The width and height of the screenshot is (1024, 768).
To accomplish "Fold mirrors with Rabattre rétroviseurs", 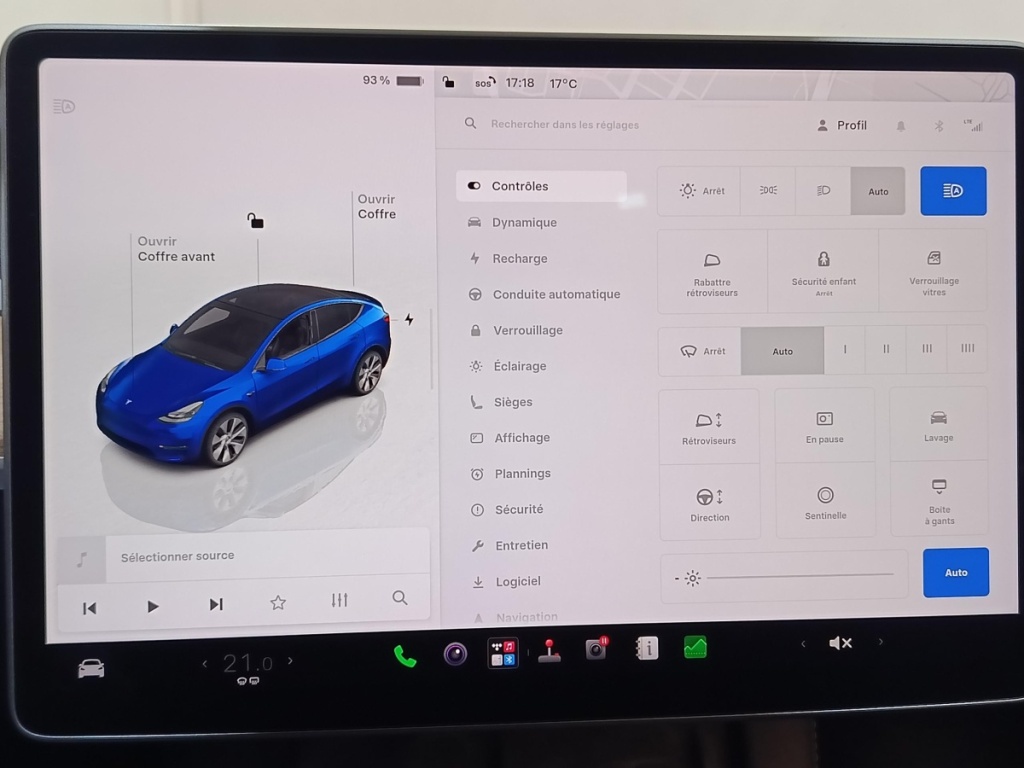I will click(x=712, y=272).
